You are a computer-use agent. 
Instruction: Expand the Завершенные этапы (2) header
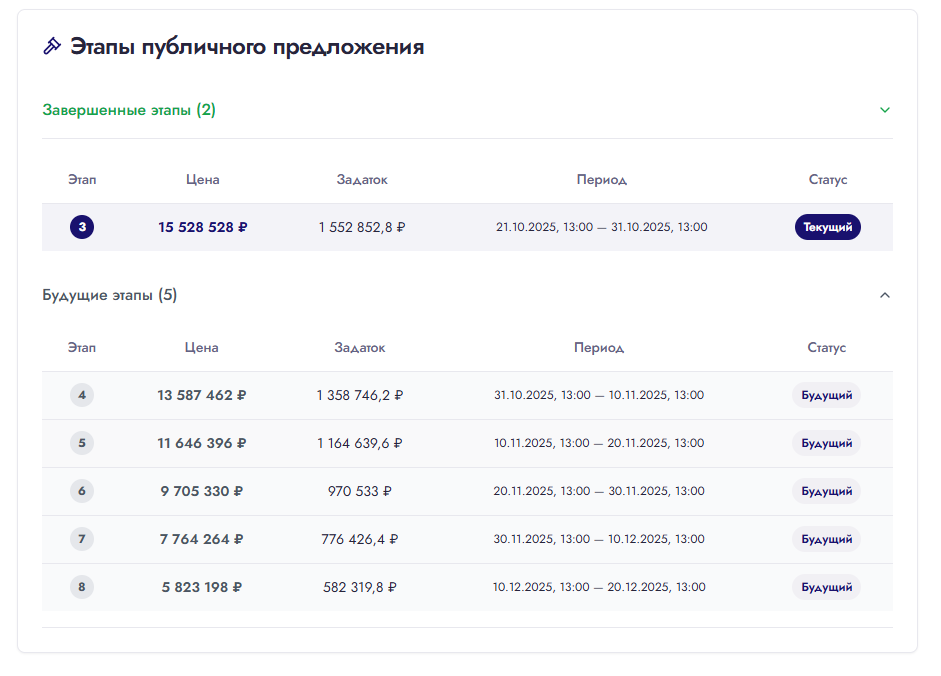pyautogui.click(x=131, y=110)
